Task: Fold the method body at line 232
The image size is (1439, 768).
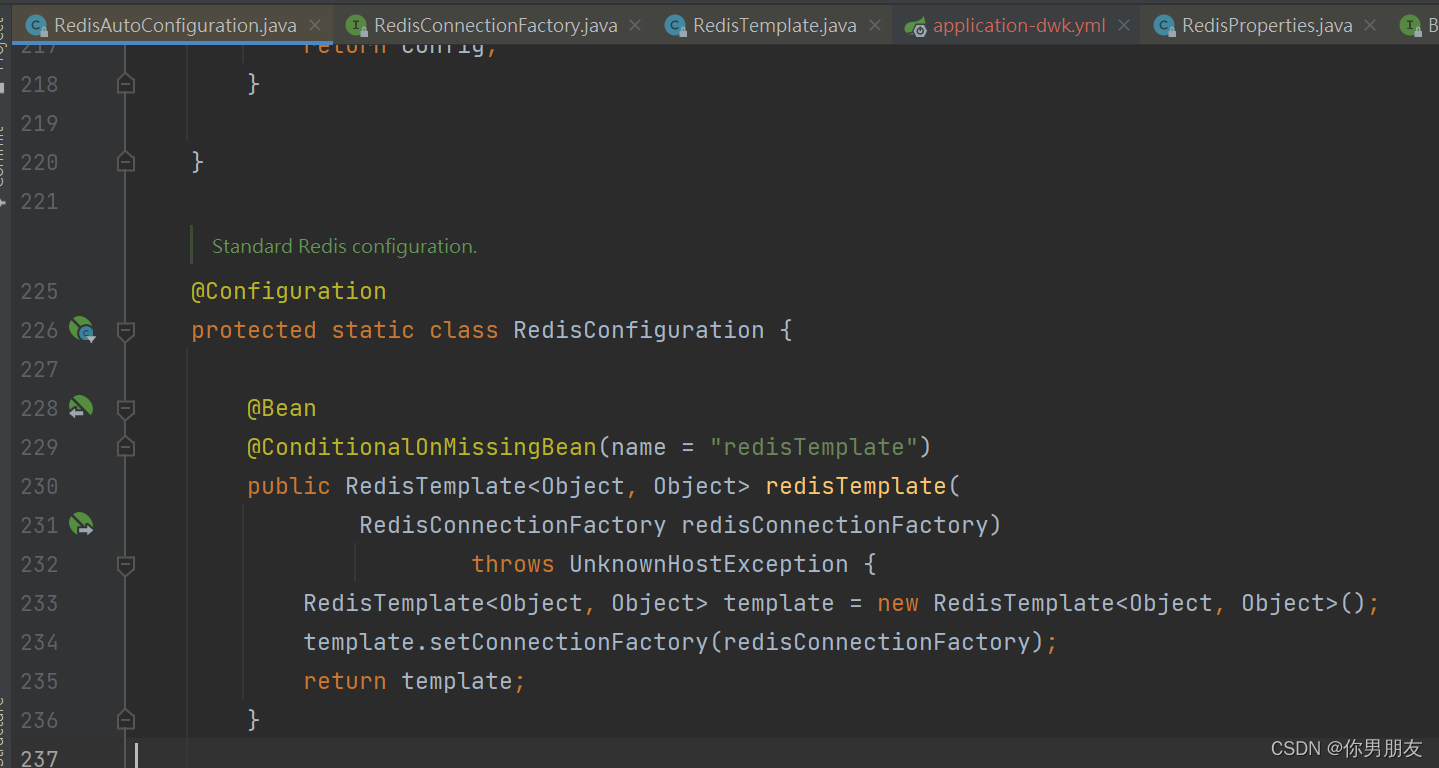Action: click(x=126, y=564)
